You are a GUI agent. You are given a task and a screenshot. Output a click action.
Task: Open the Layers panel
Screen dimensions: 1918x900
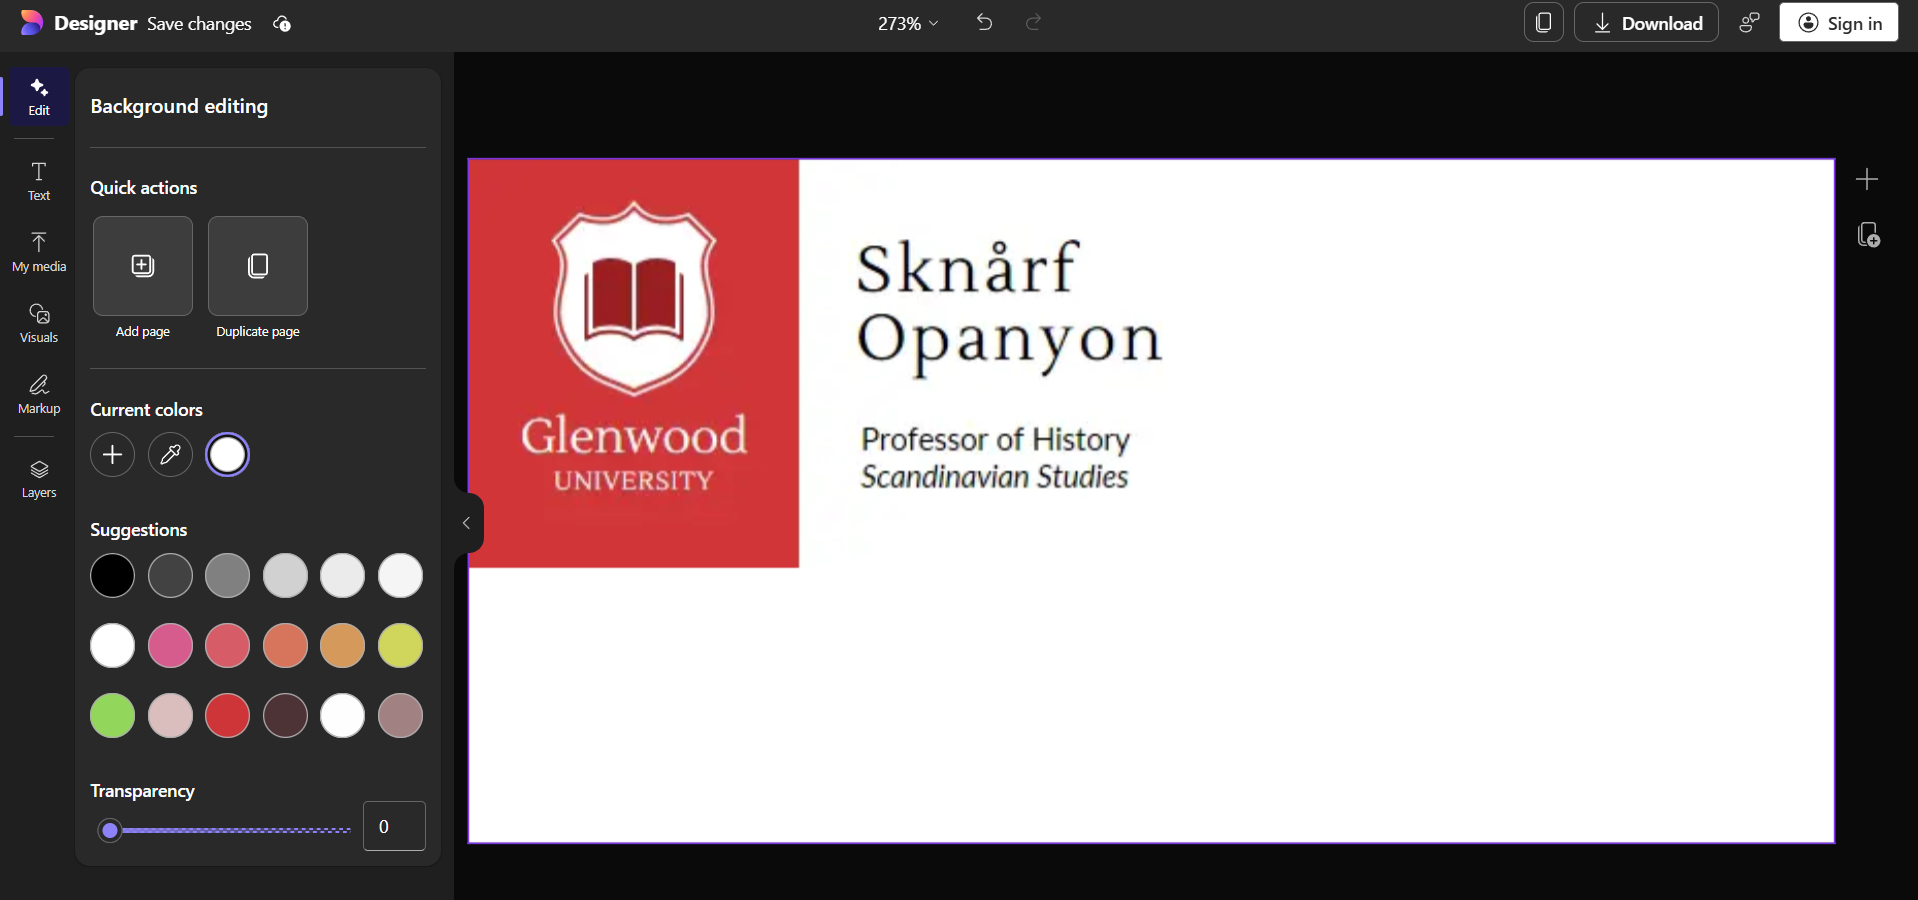click(x=39, y=479)
